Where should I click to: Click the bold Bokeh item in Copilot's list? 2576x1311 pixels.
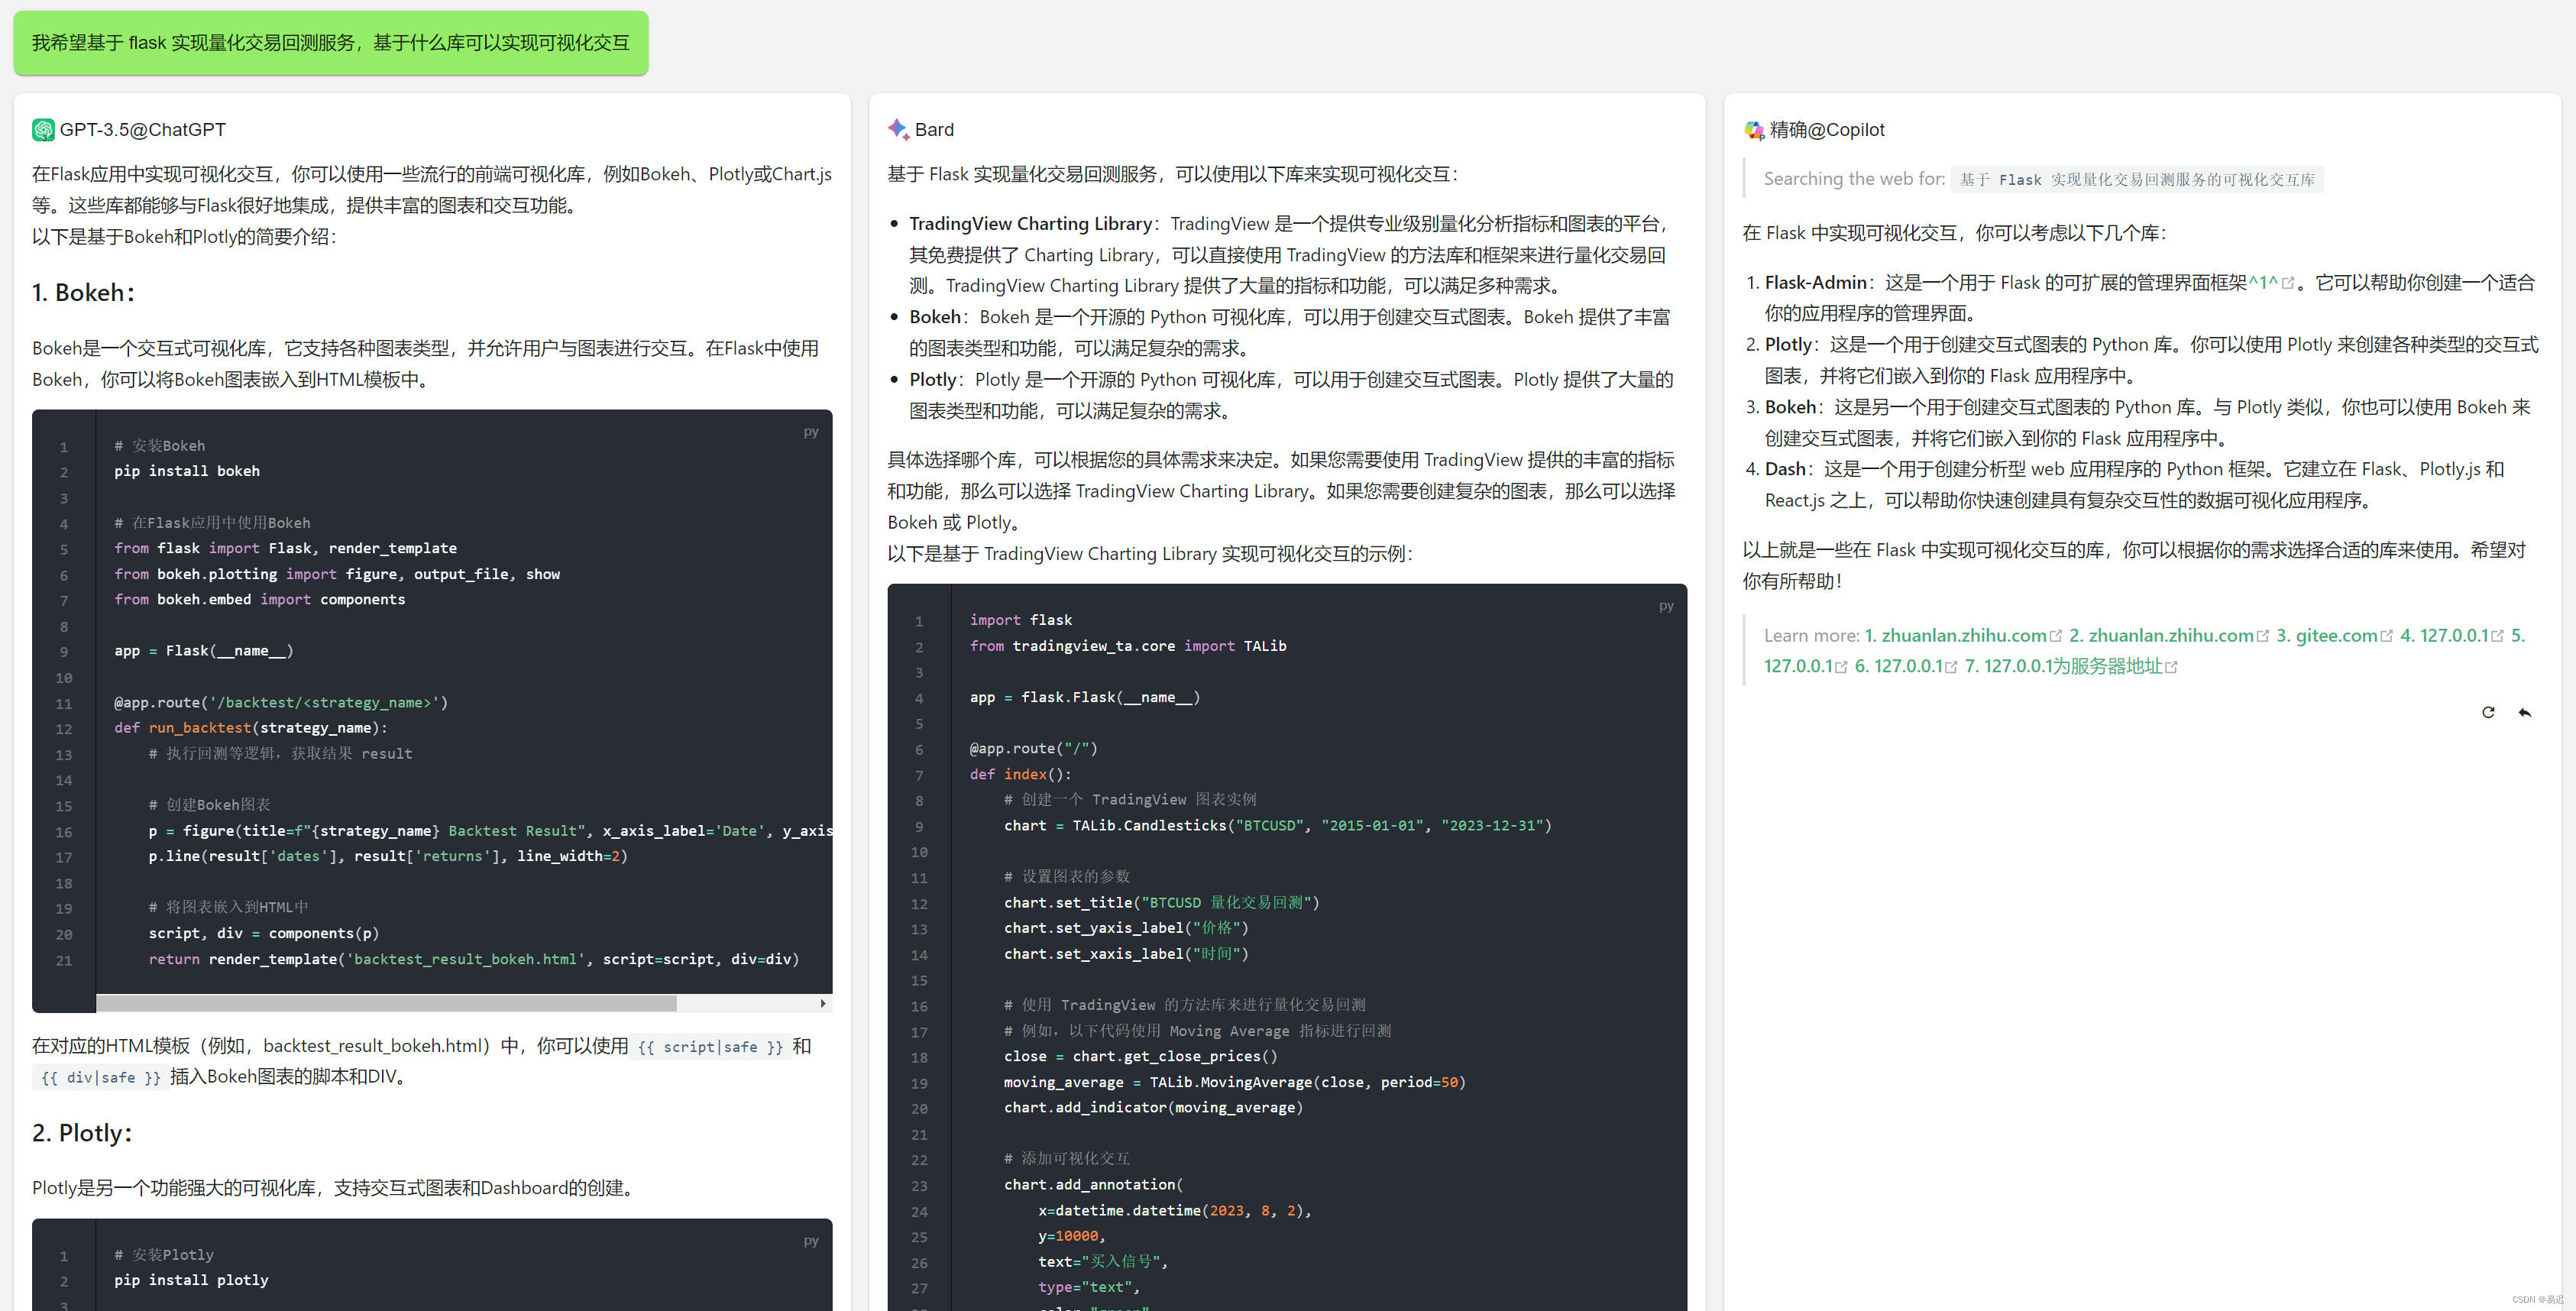point(1790,407)
